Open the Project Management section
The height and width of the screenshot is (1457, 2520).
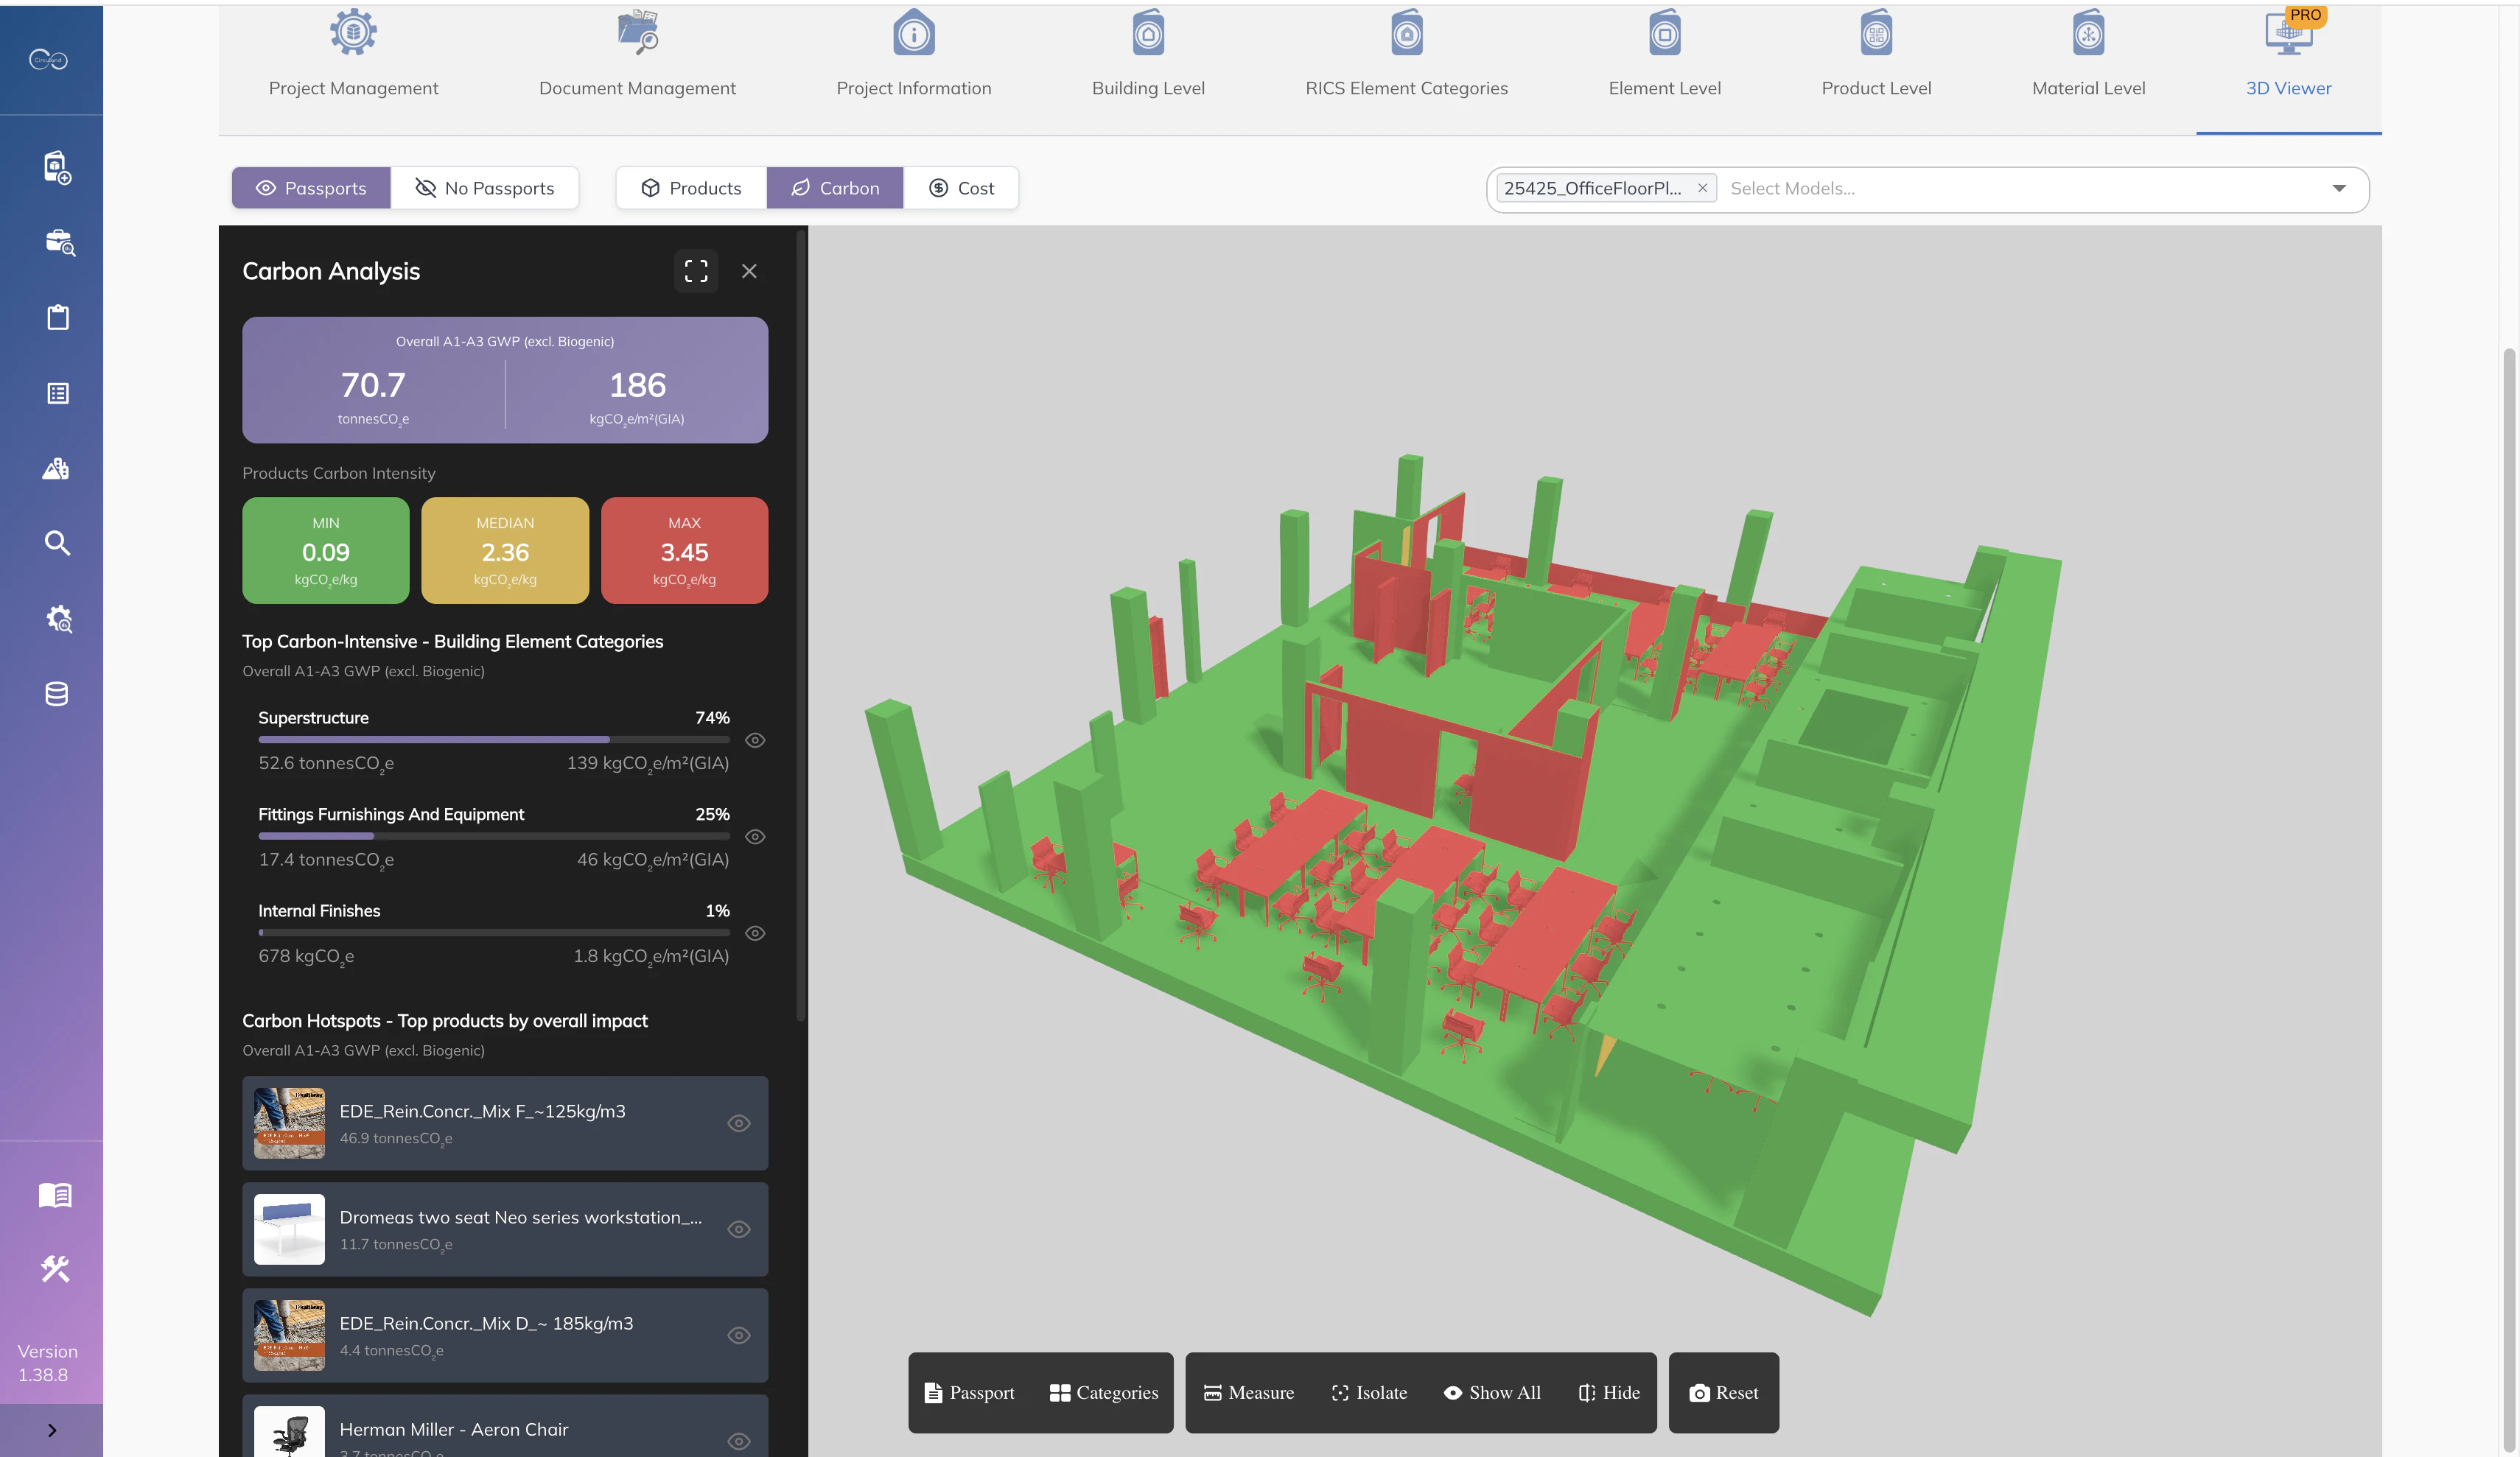pos(353,55)
